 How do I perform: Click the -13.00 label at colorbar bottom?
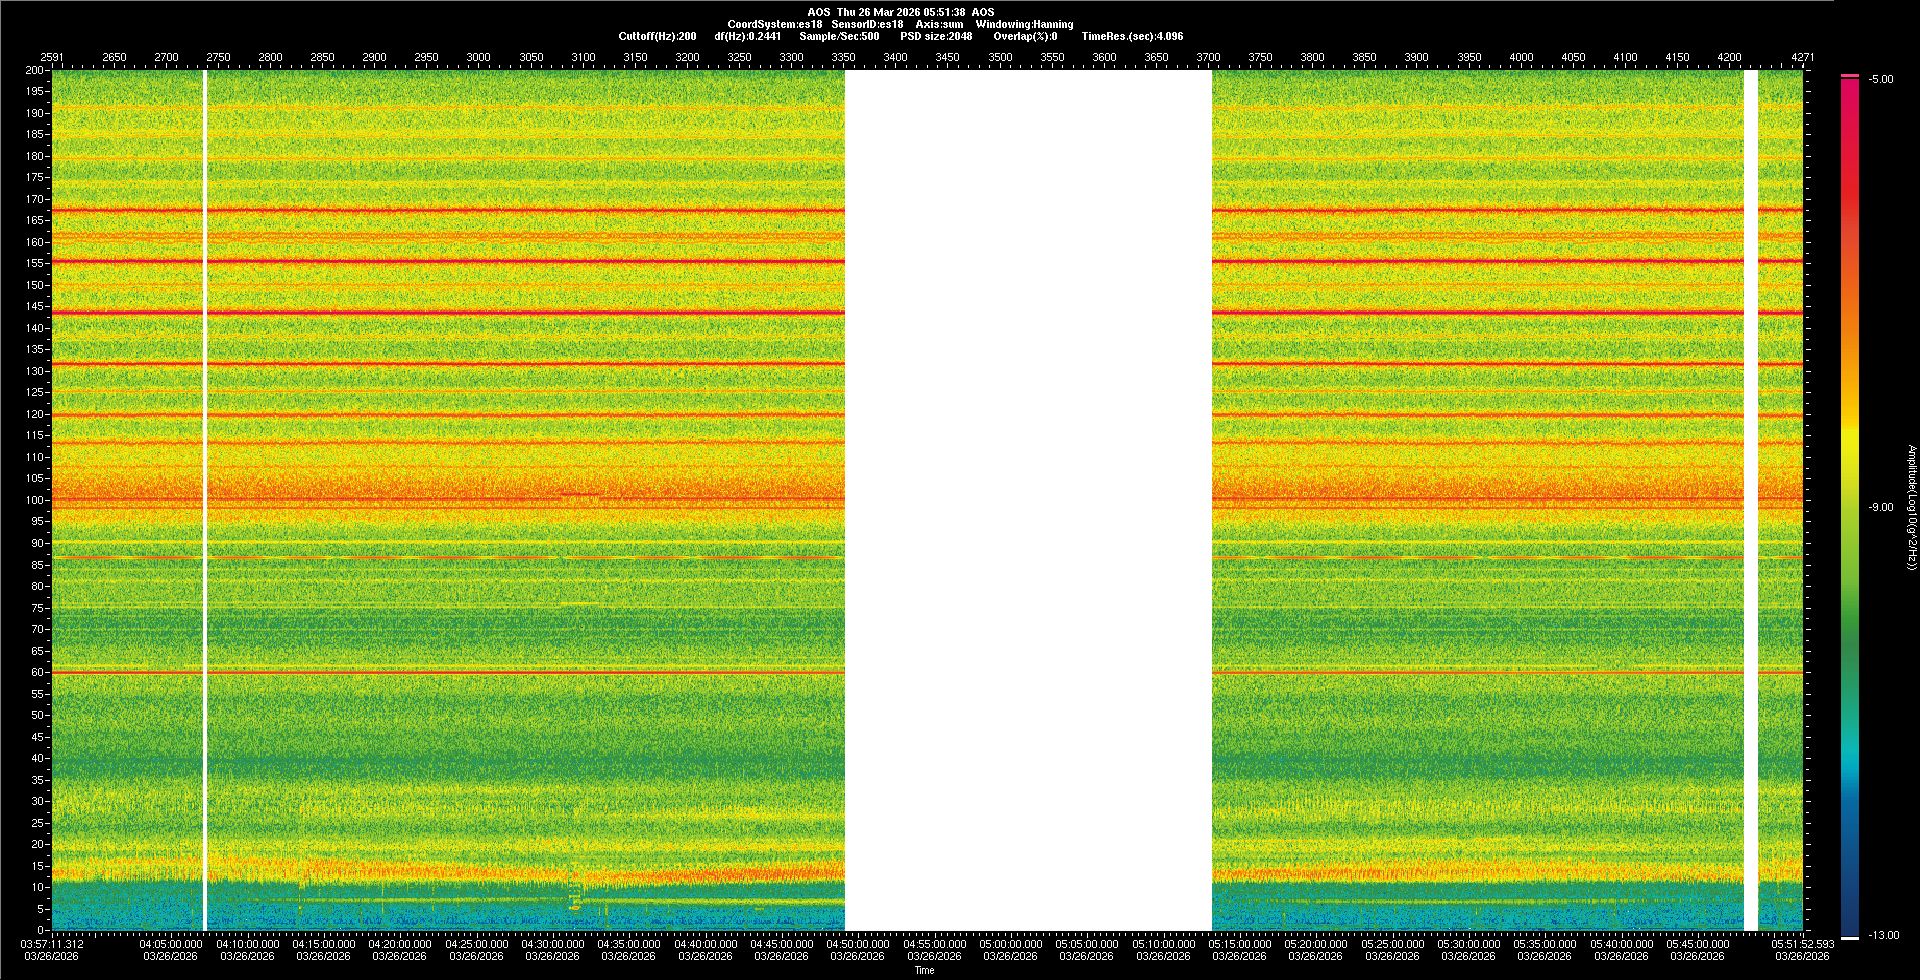tap(1883, 936)
